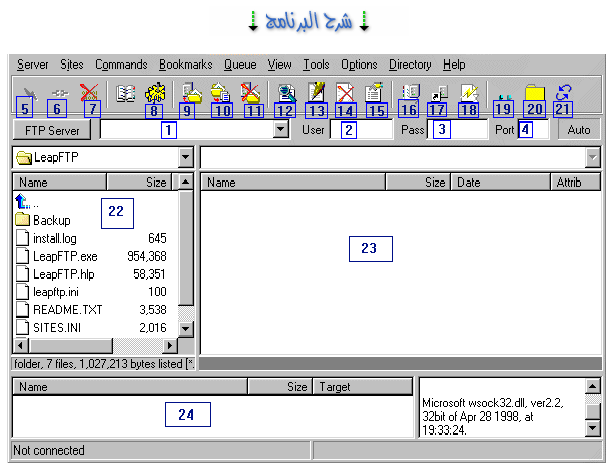
Task: Click the User input field
Action: coord(360,130)
